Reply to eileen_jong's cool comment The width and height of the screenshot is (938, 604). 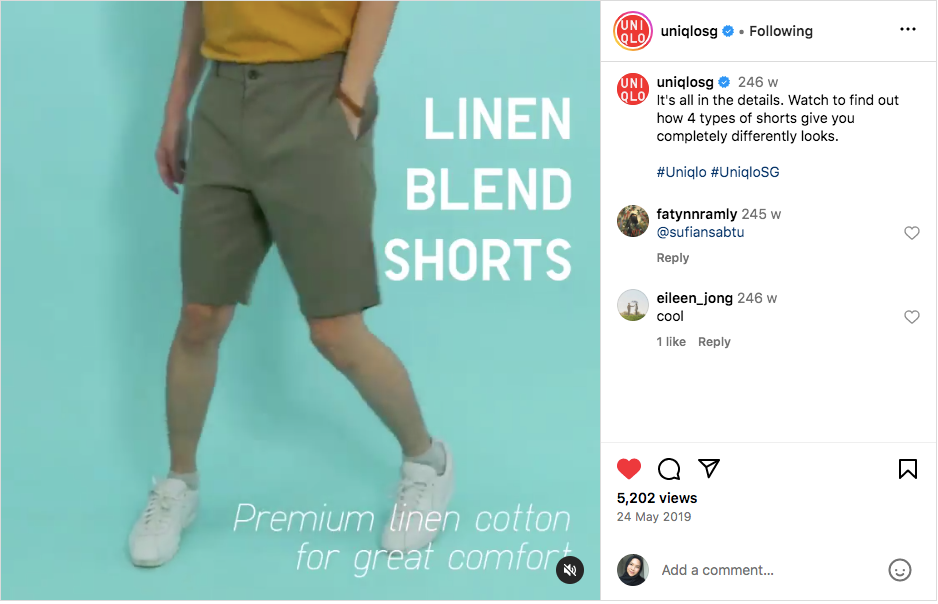click(714, 341)
